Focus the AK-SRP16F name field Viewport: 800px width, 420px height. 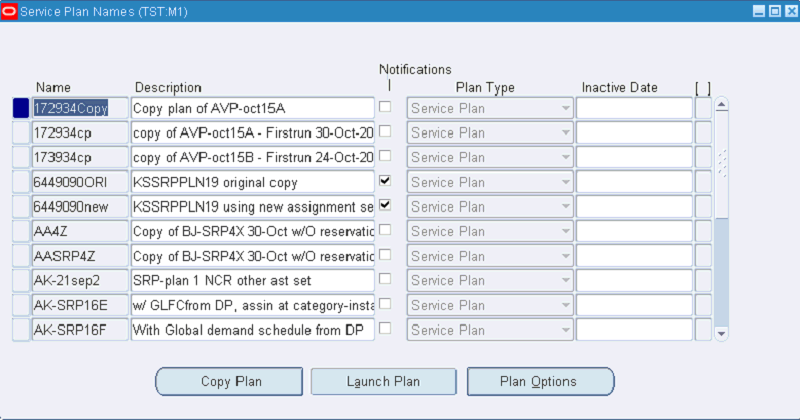point(80,330)
